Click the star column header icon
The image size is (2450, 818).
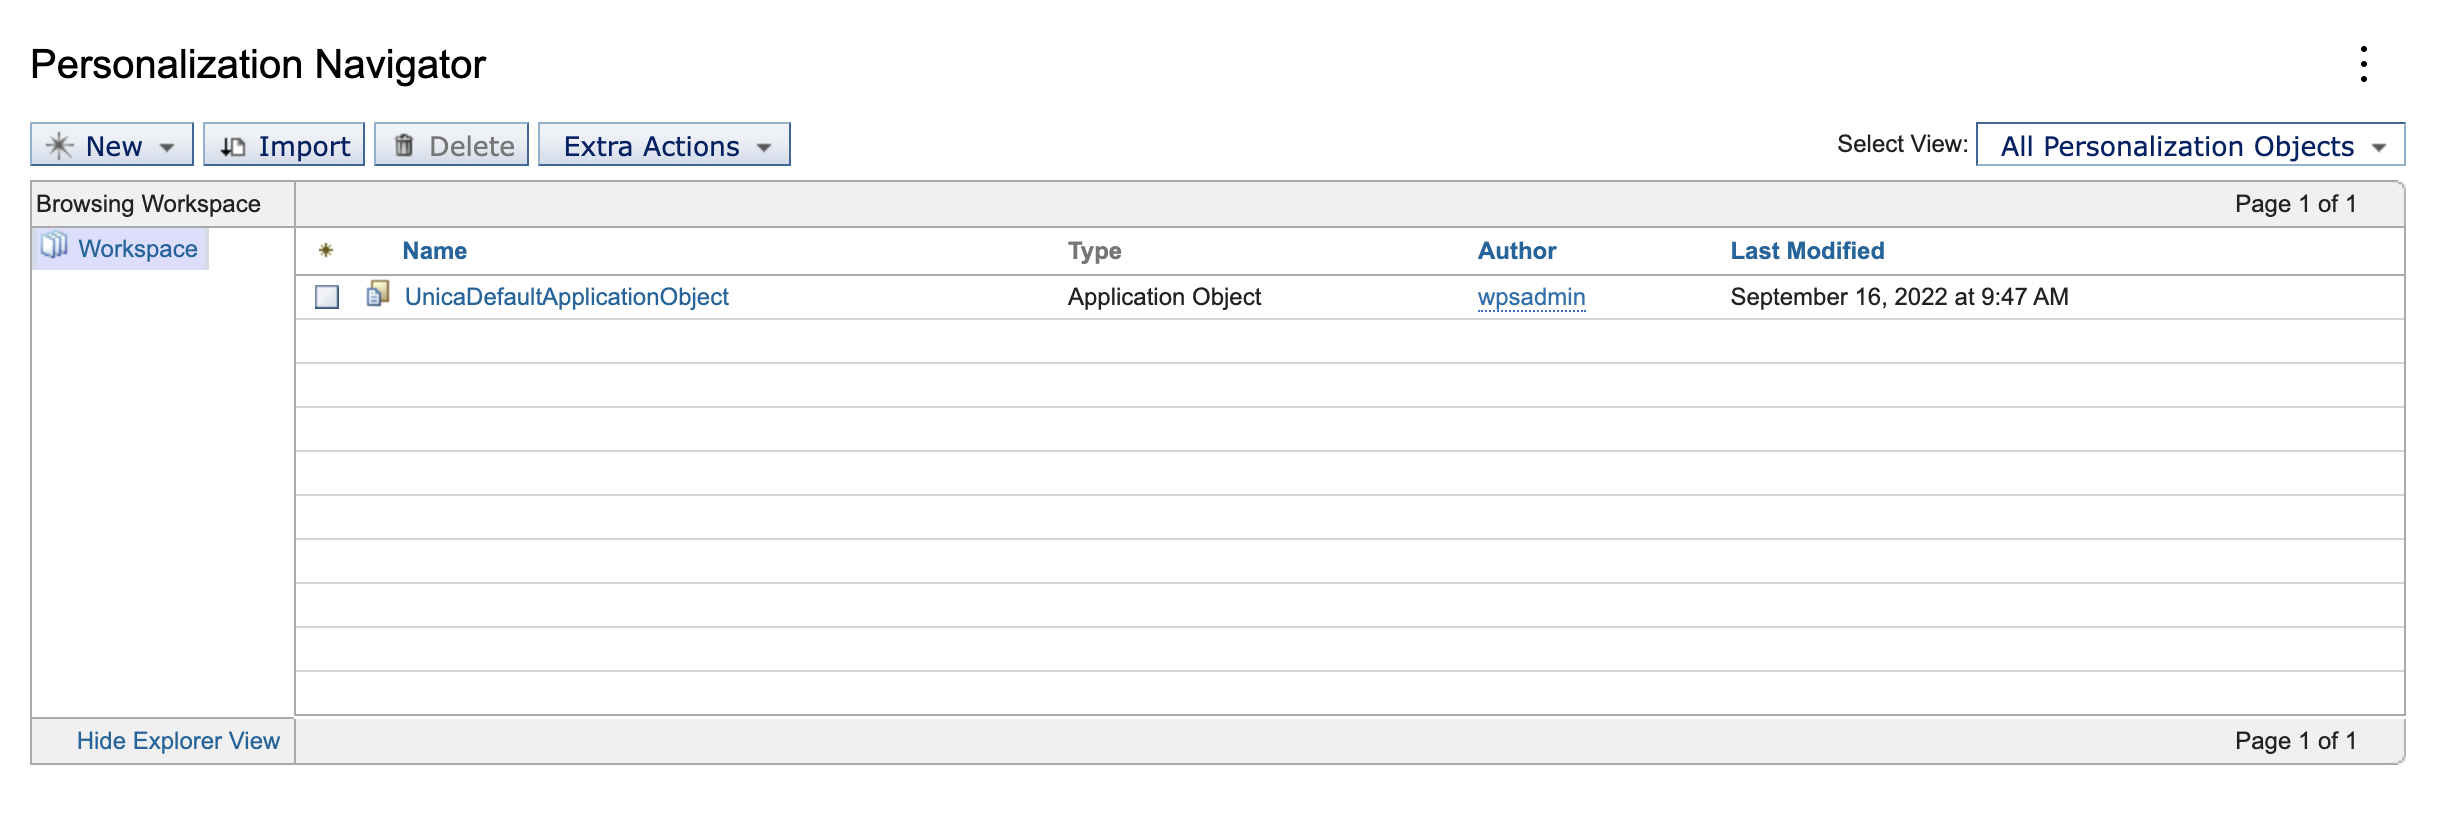click(326, 250)
